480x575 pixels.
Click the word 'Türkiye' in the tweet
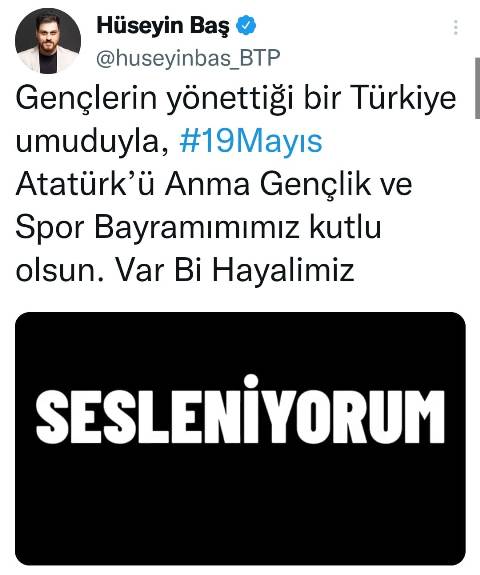[x=403, y=98]
